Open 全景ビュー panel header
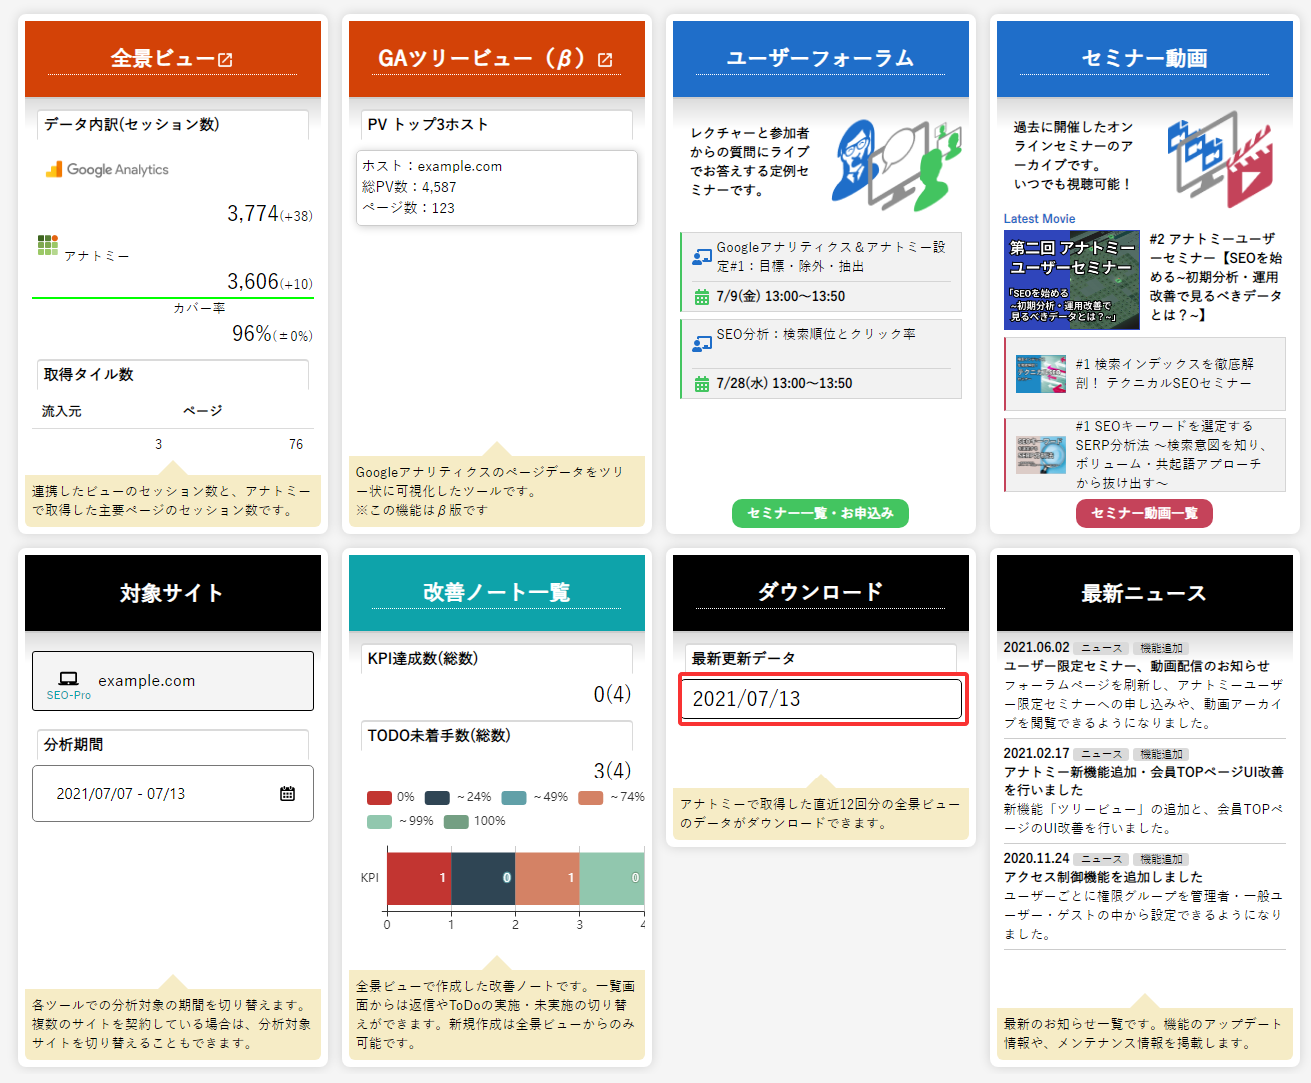Viewport: 1311px width, 1083px height. tap(172, 59)
